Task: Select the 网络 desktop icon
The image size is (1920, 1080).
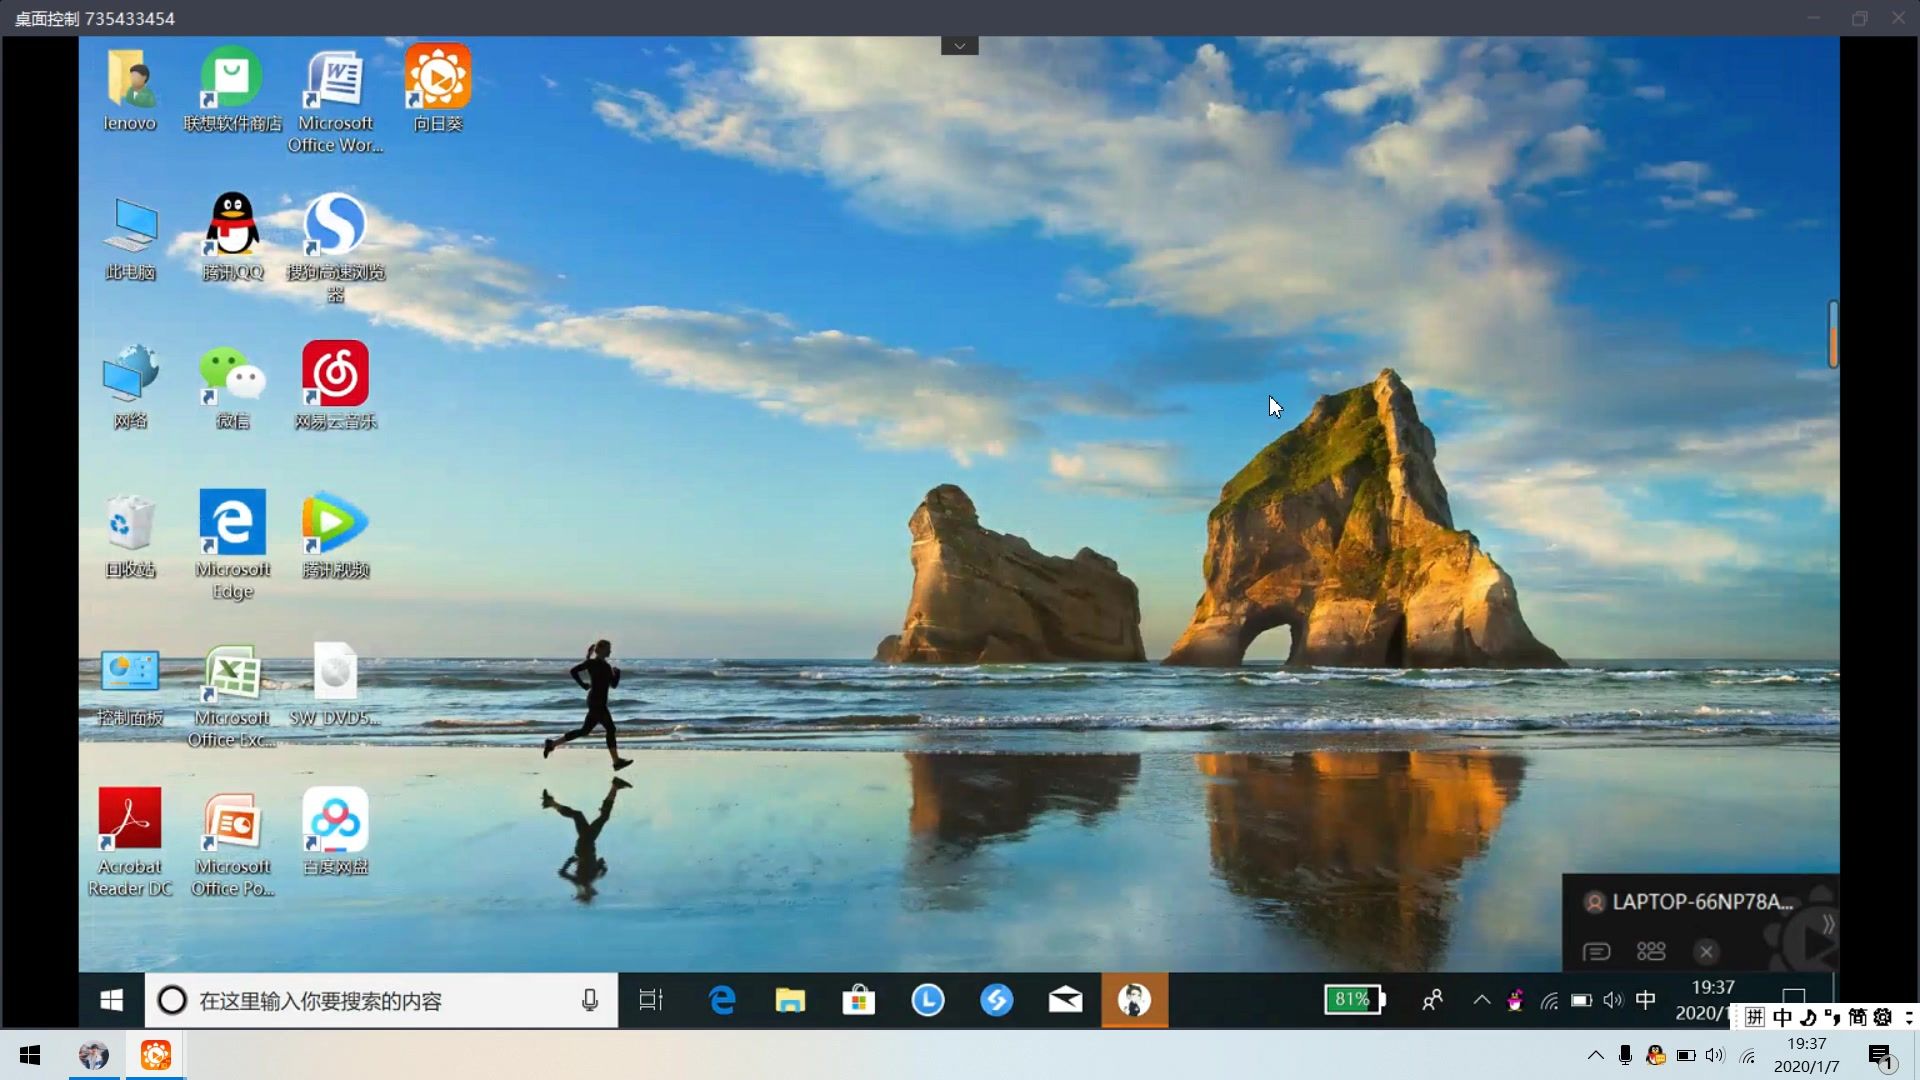Action: click(x=130, y=387)
